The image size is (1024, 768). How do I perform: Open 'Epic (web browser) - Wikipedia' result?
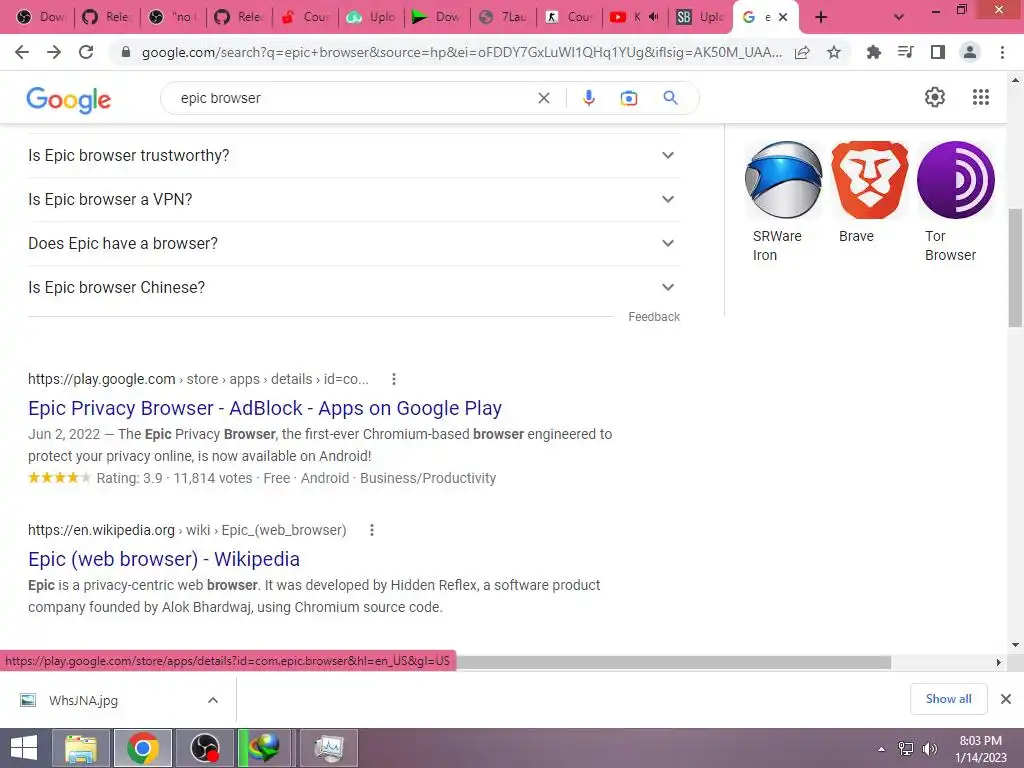pos(164,559)
